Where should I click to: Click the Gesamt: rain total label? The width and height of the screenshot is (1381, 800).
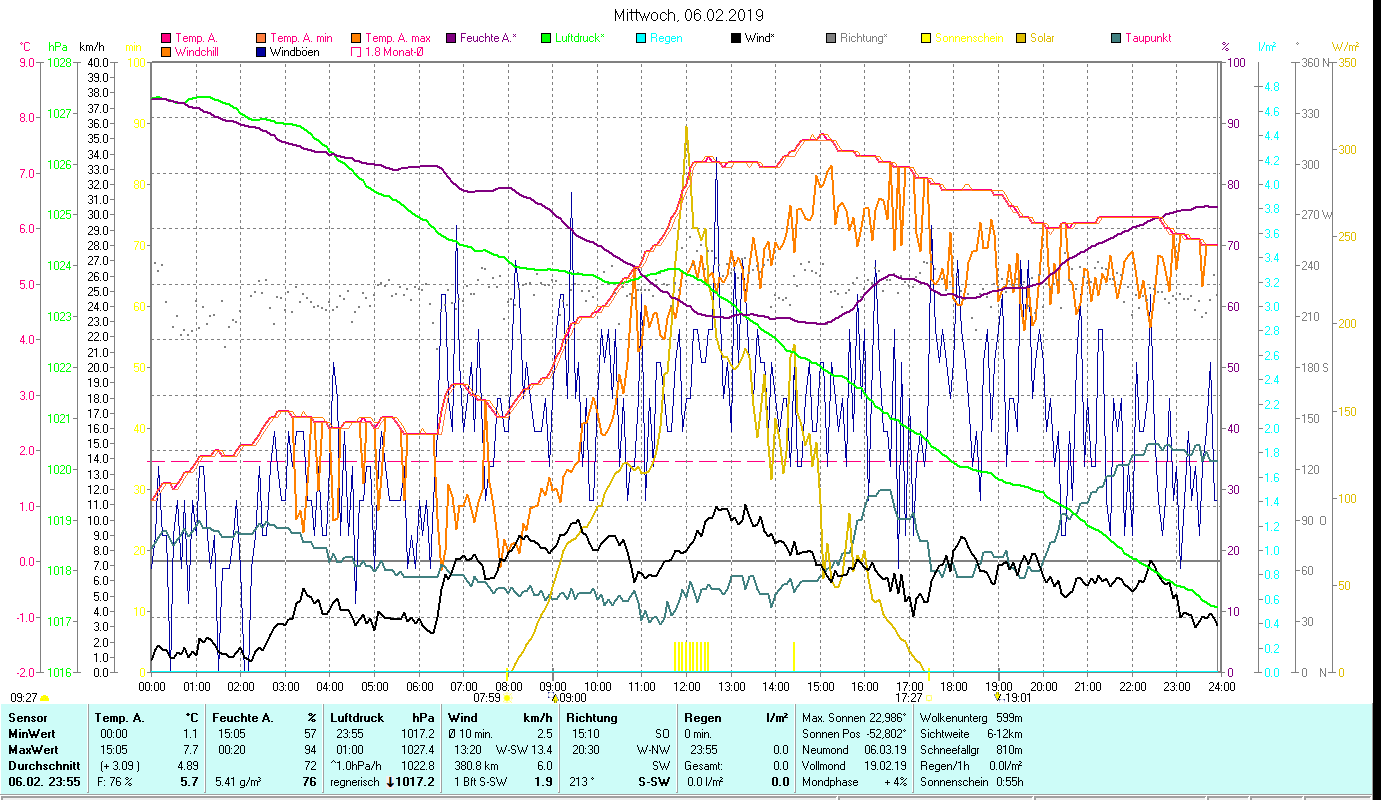point(703,765)
